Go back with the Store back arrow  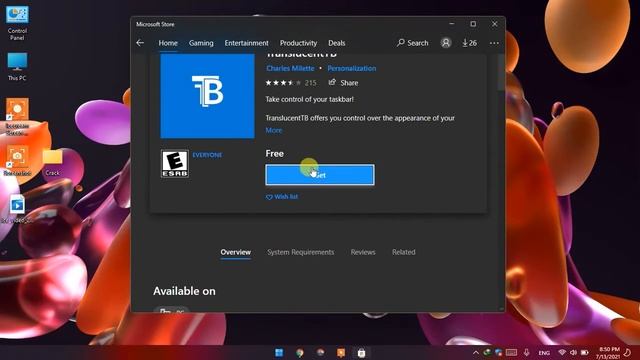[x=140, y=43]
